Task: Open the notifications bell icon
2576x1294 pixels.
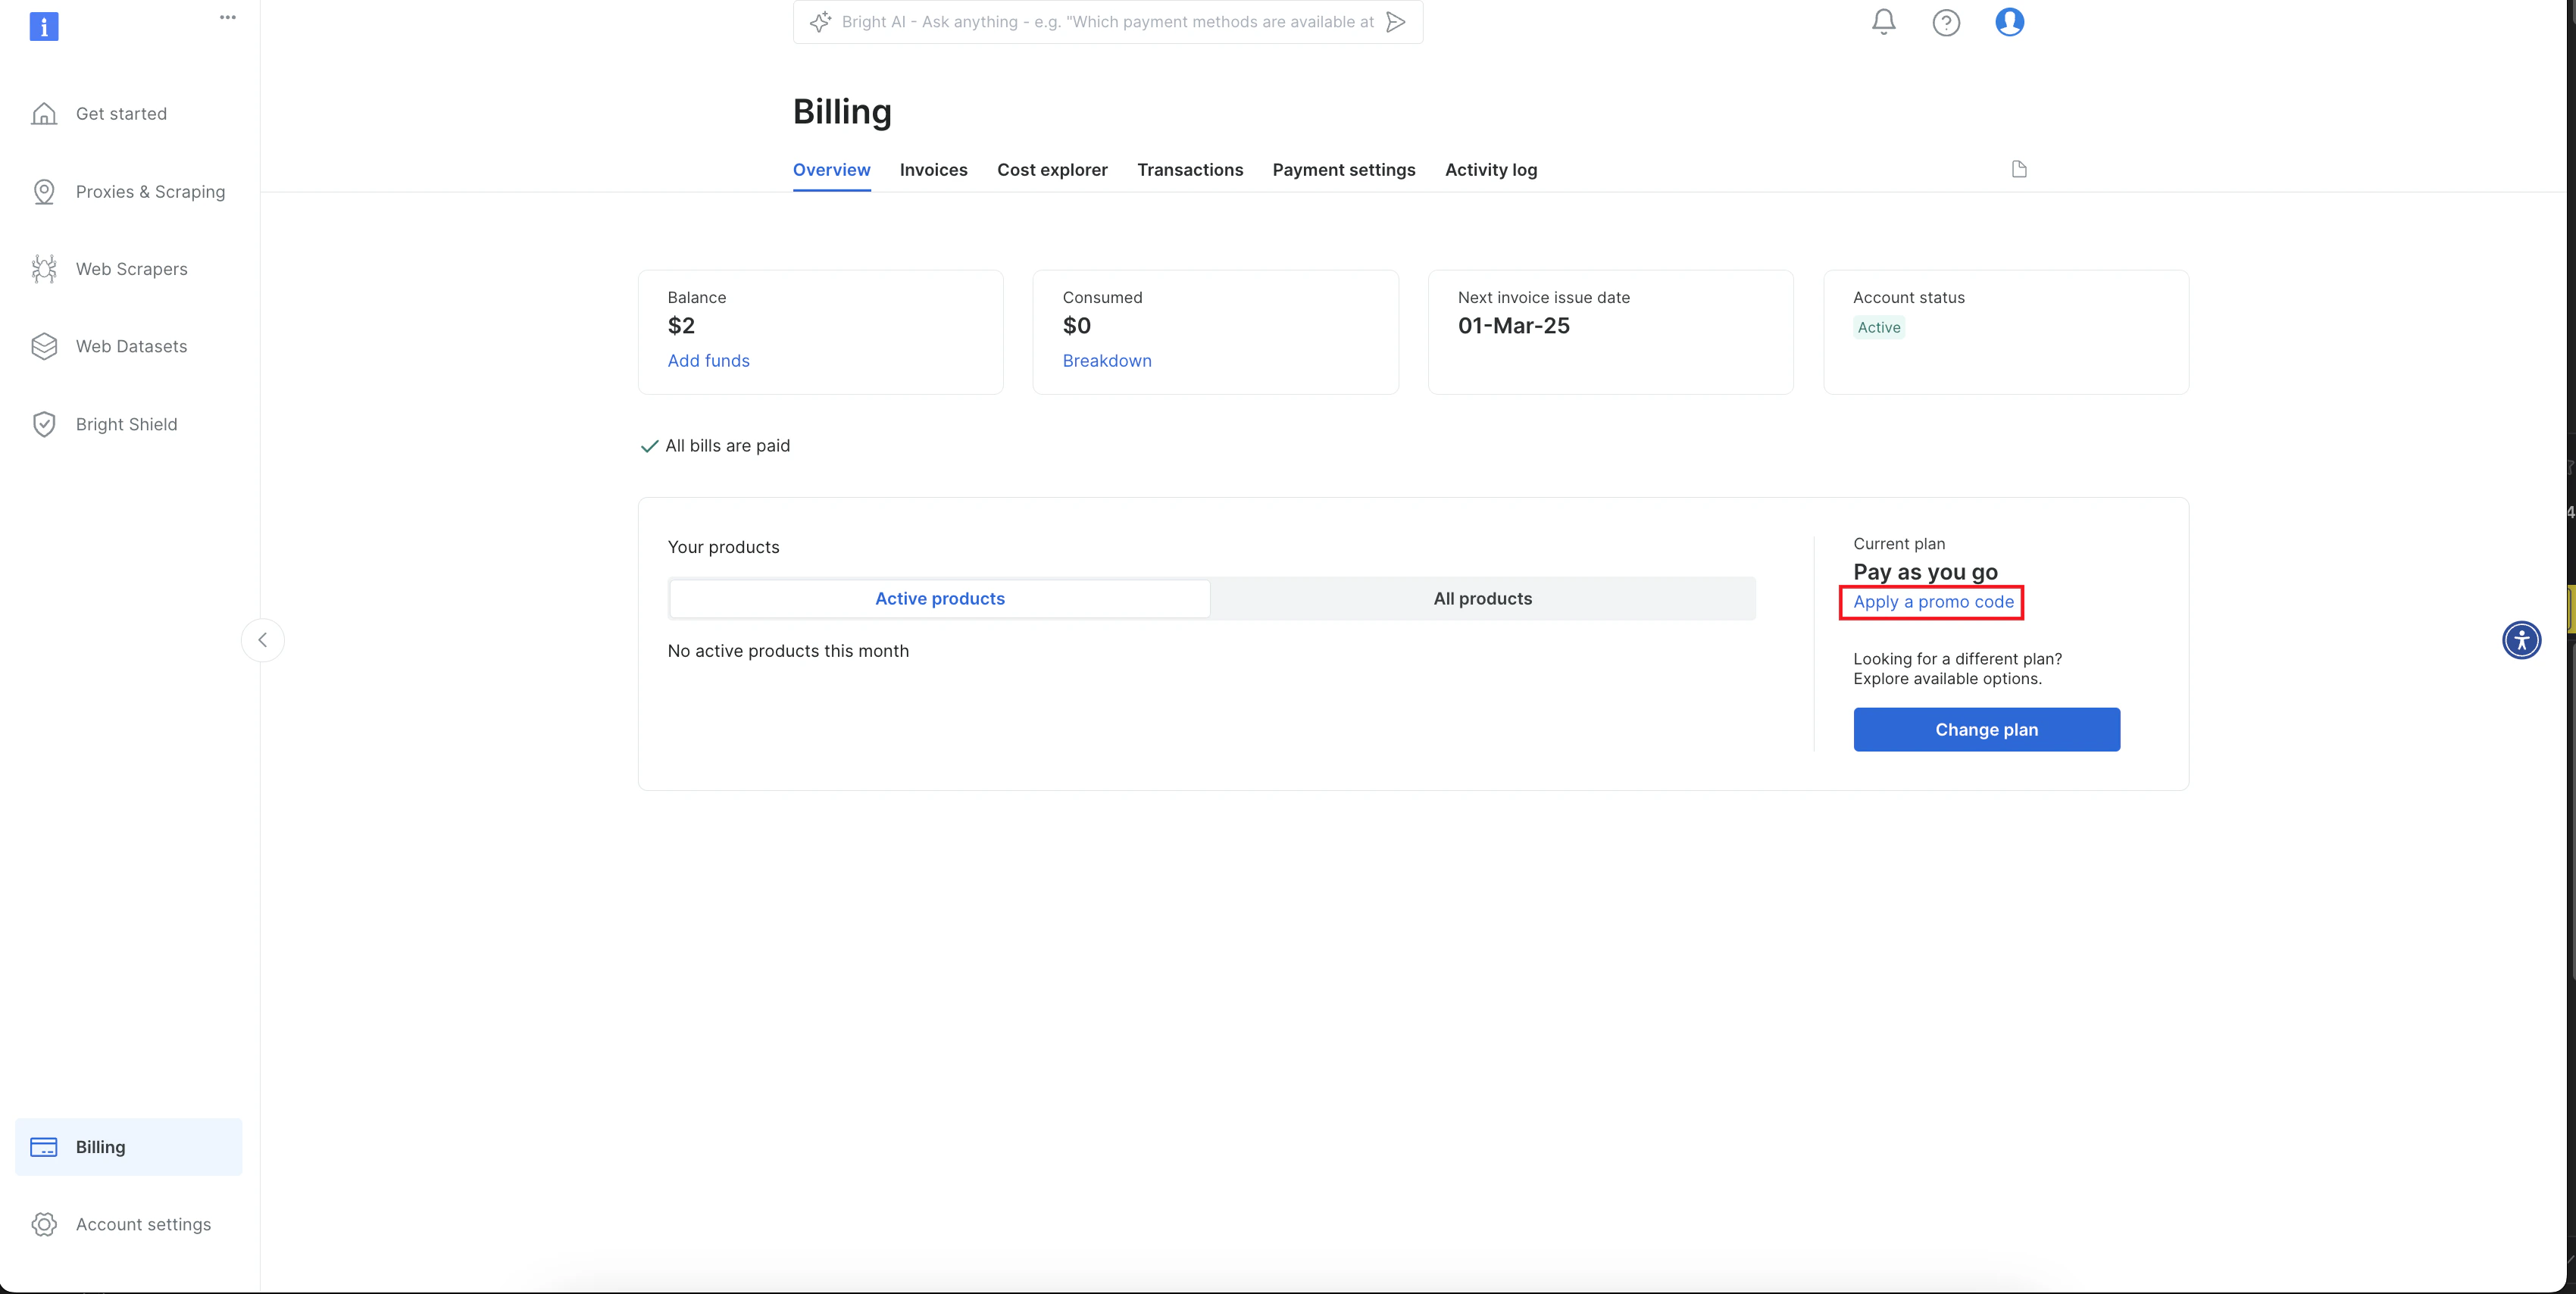Action: click(x=1883, y=22)
